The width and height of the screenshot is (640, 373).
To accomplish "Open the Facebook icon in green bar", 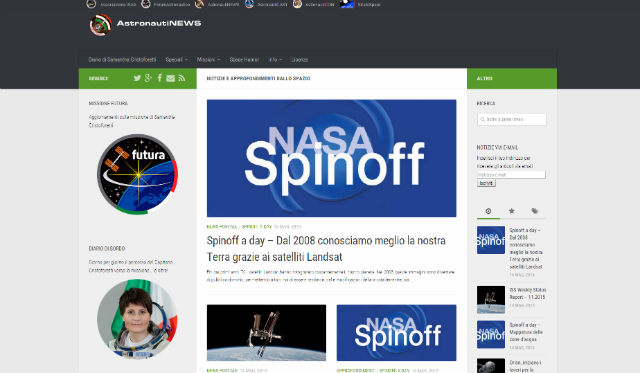I will point(160,78).
